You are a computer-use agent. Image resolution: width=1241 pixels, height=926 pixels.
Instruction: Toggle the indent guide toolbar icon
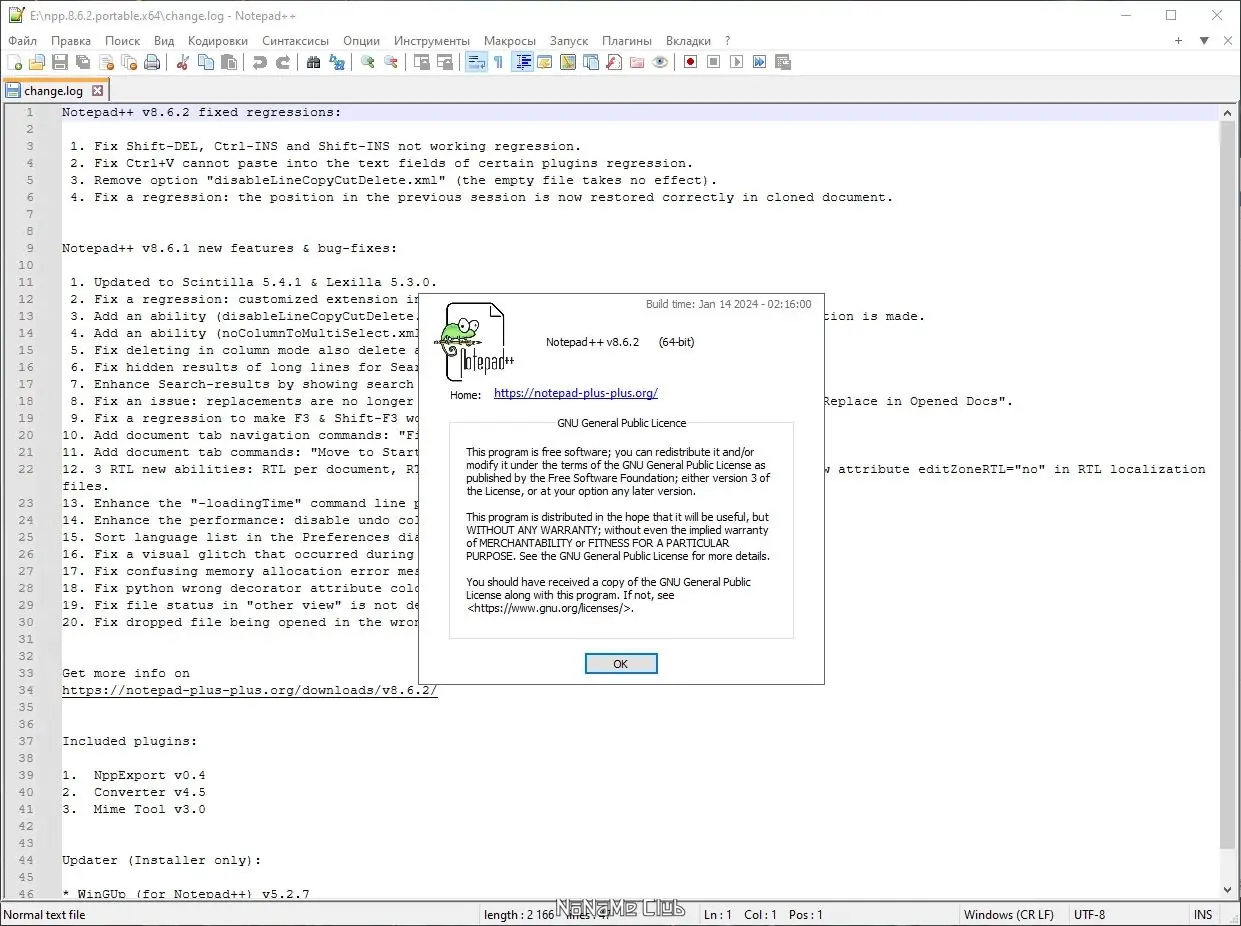click(522, 62)
